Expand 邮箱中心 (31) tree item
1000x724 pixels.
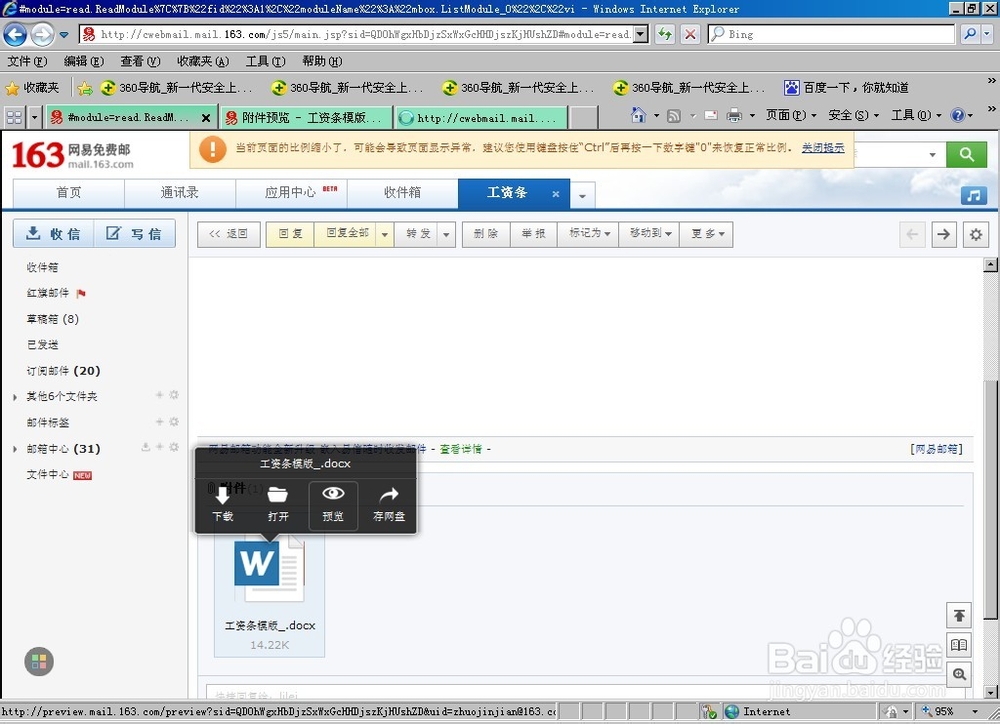click(x=15, y=449)
